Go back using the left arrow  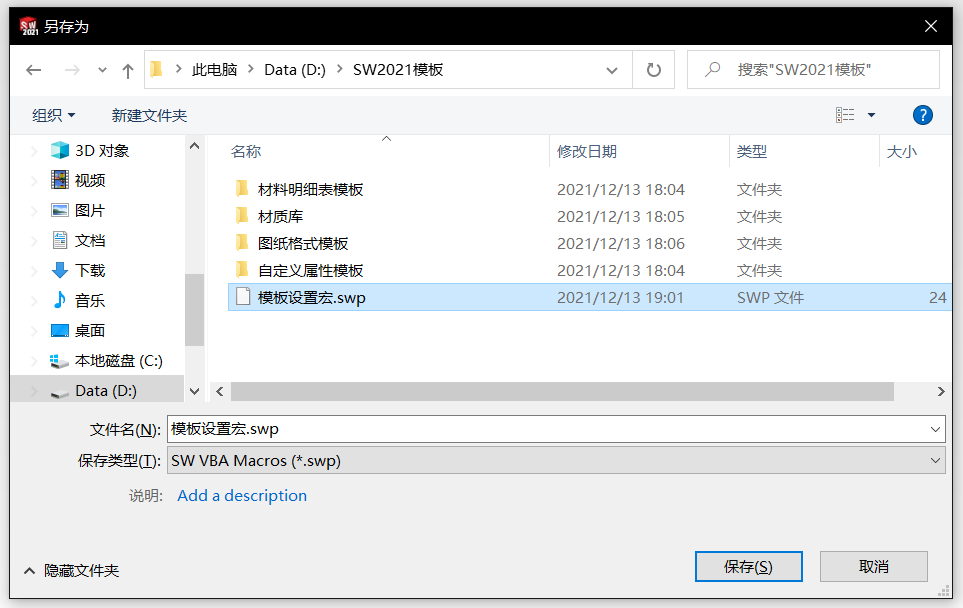click(x=34, y=70)
